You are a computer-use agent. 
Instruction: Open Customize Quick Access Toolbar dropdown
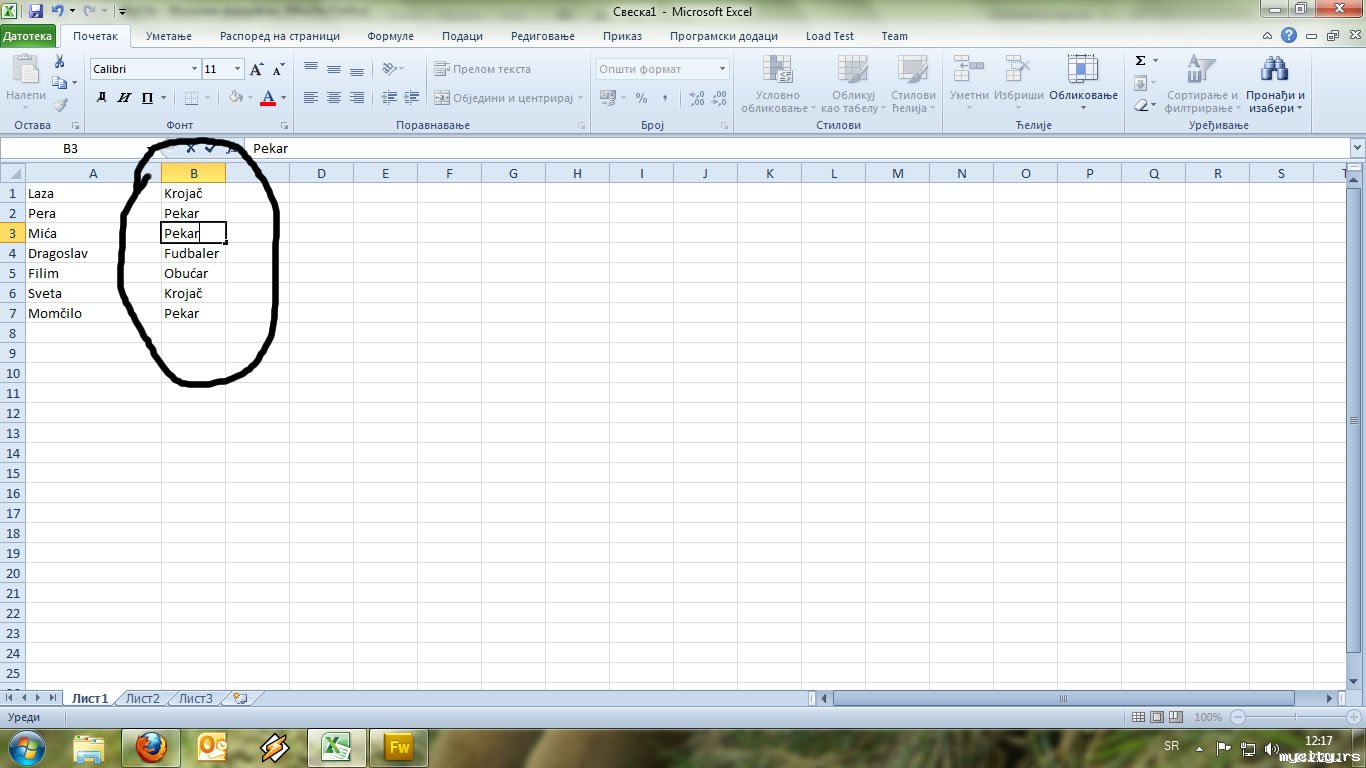(x=121, y=12)
